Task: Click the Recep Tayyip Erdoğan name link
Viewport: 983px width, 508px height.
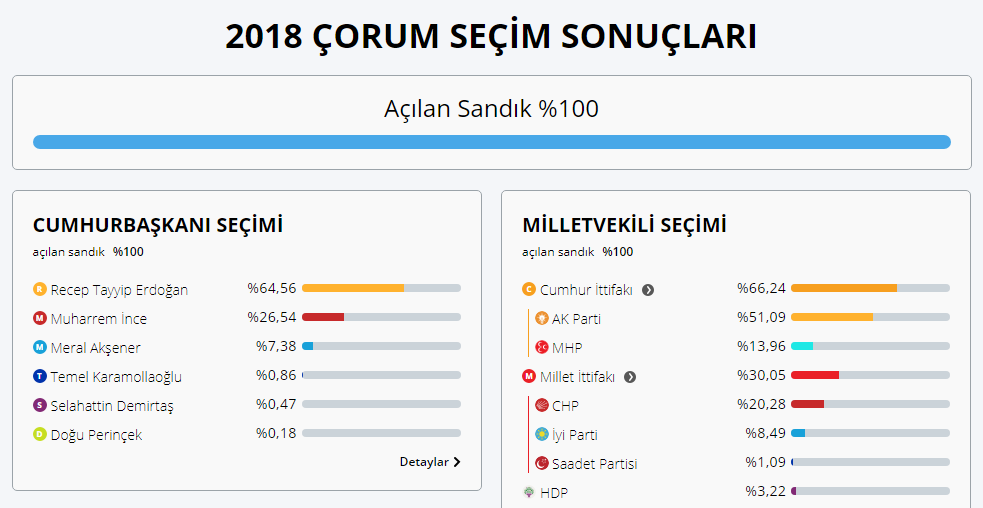Action: (119, 290)
